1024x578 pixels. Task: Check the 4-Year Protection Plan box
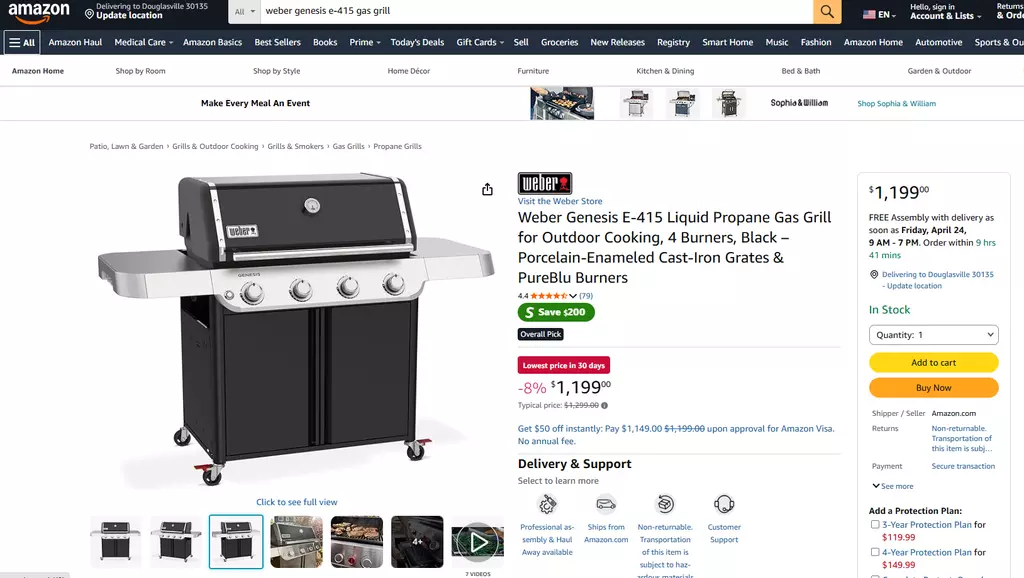pos(874,552)
